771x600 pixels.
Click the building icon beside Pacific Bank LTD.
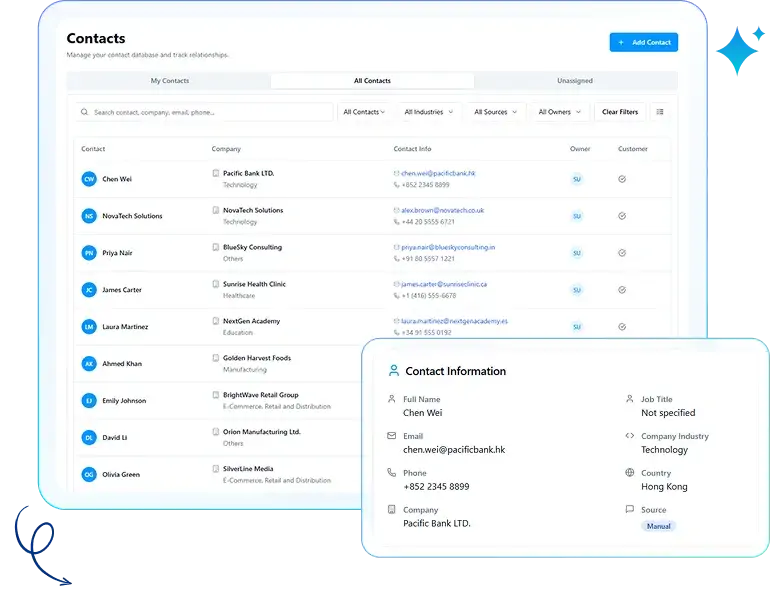pyautogui.click(x=215, y=173)
